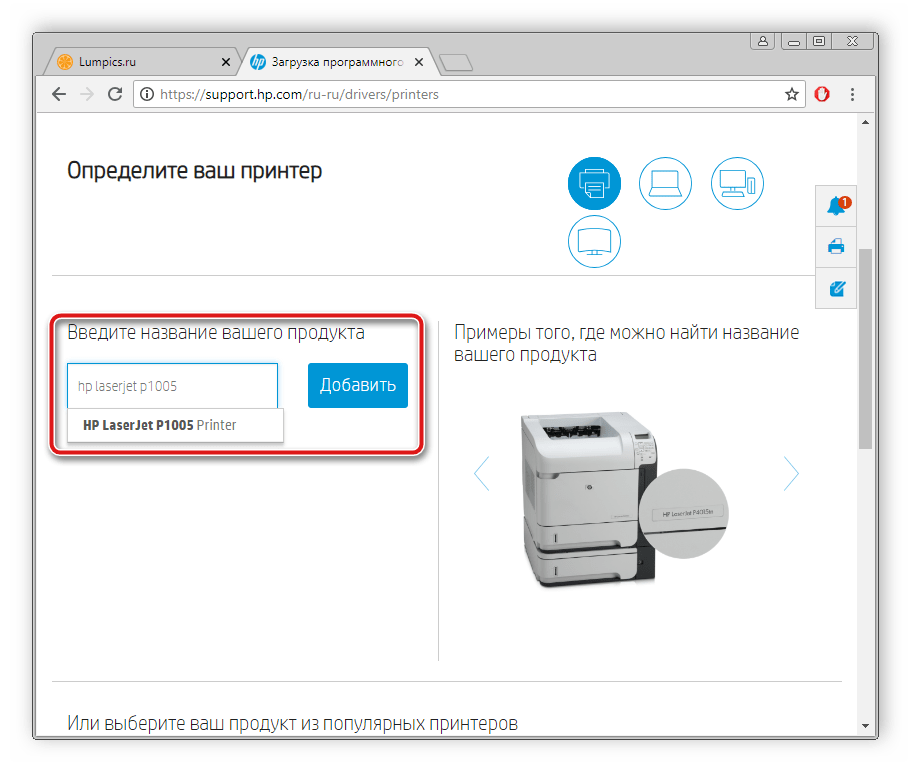Image resolution: width=911 pixels, height=772 pixels.
Task: Click Или выберите ваш продукт heading
Action: [292, 723]
